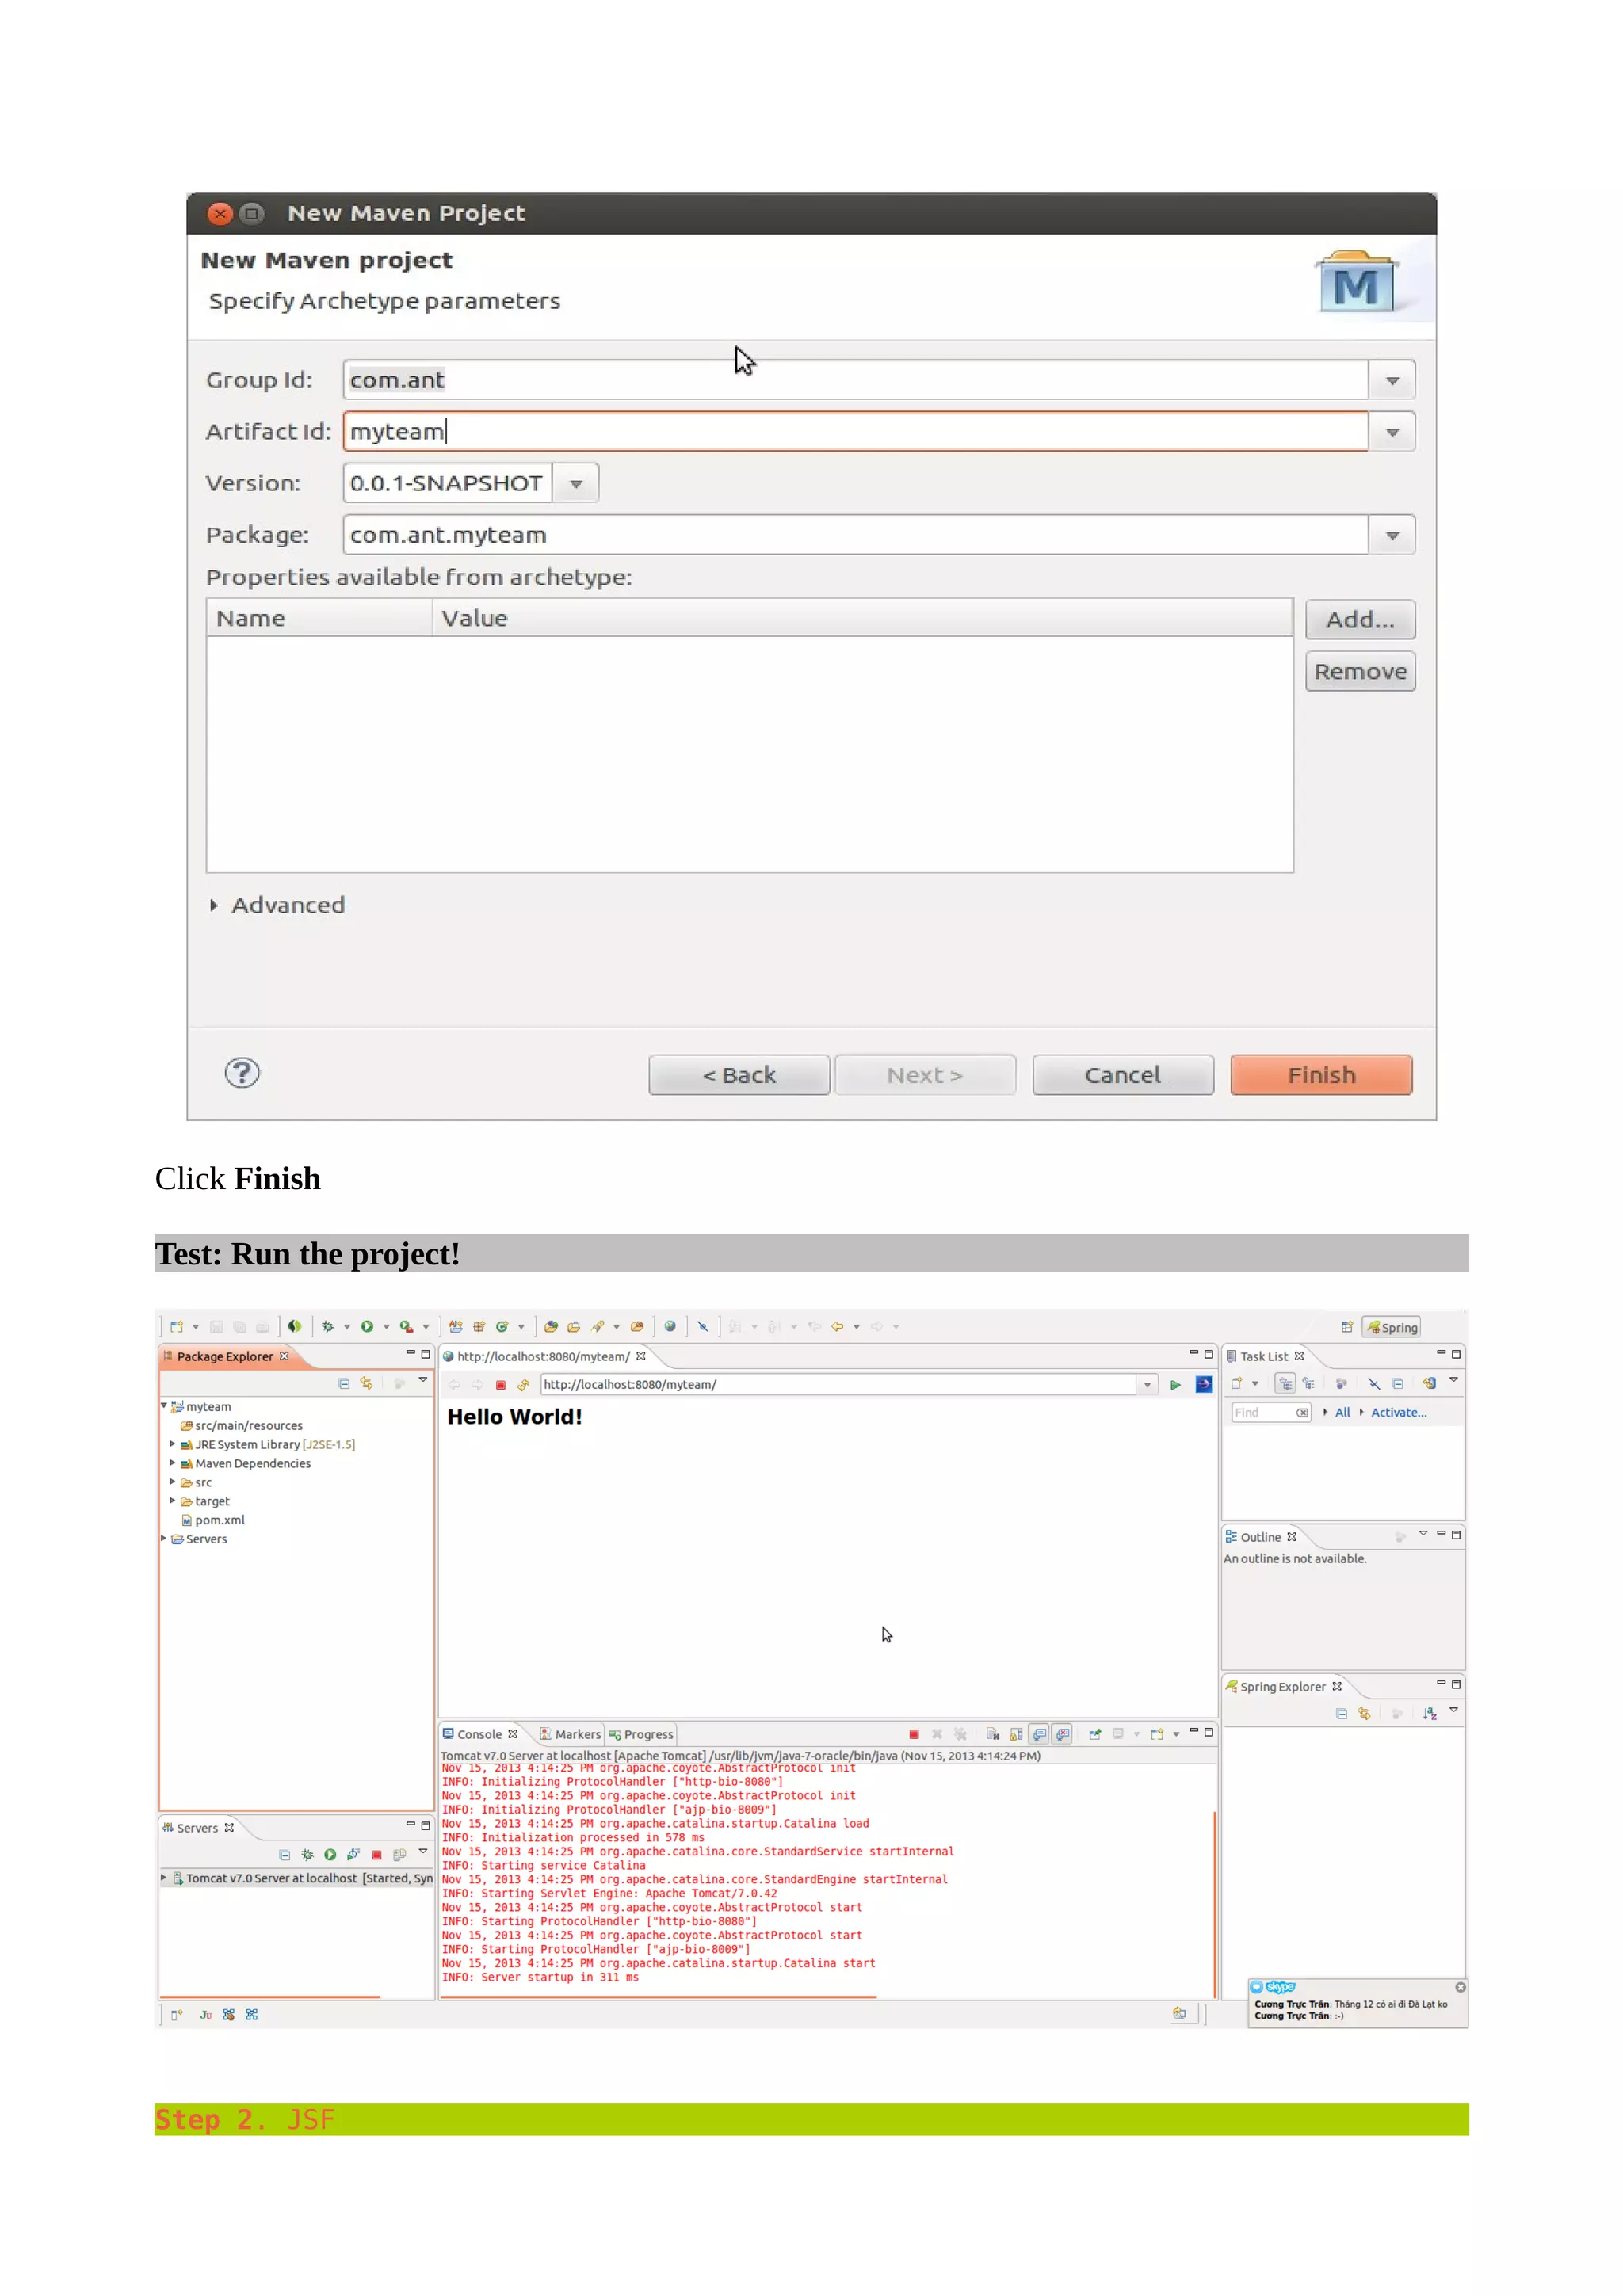Switch to the Markers tab
The image size is (1623, 2296).
pos(571,1734)
